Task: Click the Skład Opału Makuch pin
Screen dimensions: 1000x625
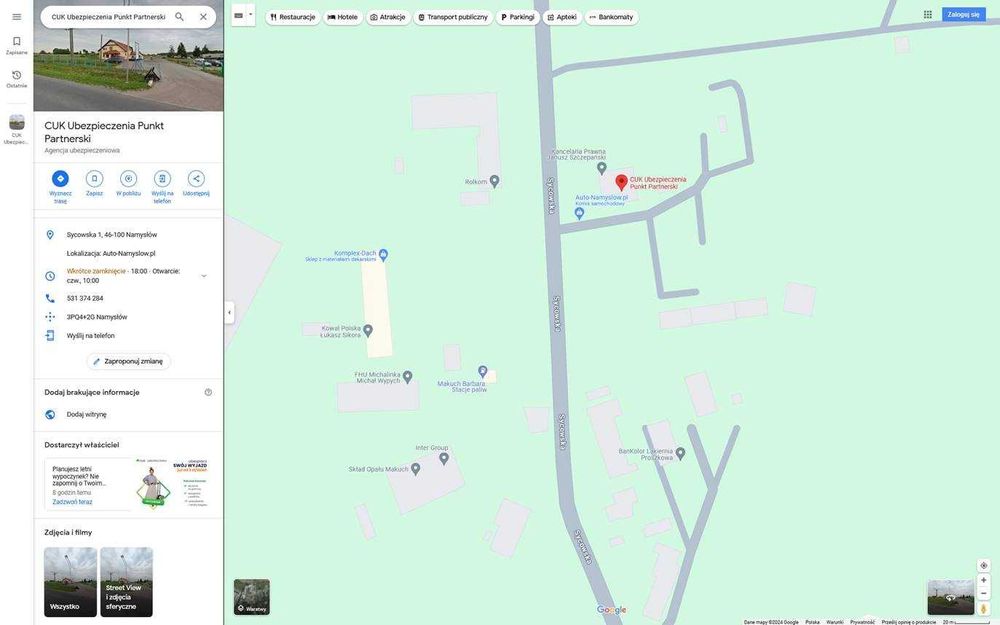Action: coord(415,469)
